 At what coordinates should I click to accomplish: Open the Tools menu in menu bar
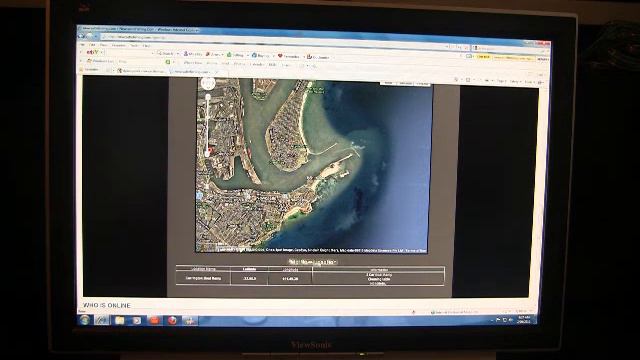(x=134, y=46)
